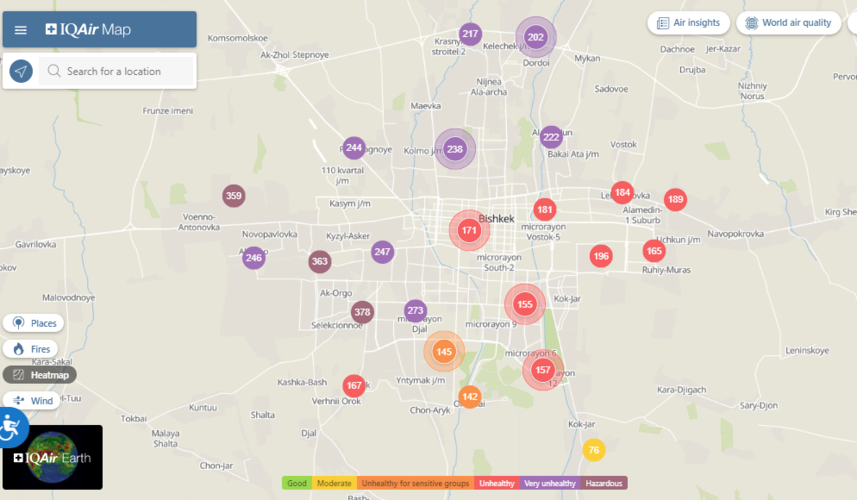857x500 pixels.
Task: Open the hamburger menu beside IQAir Map
Action: (x=21, y=30)
